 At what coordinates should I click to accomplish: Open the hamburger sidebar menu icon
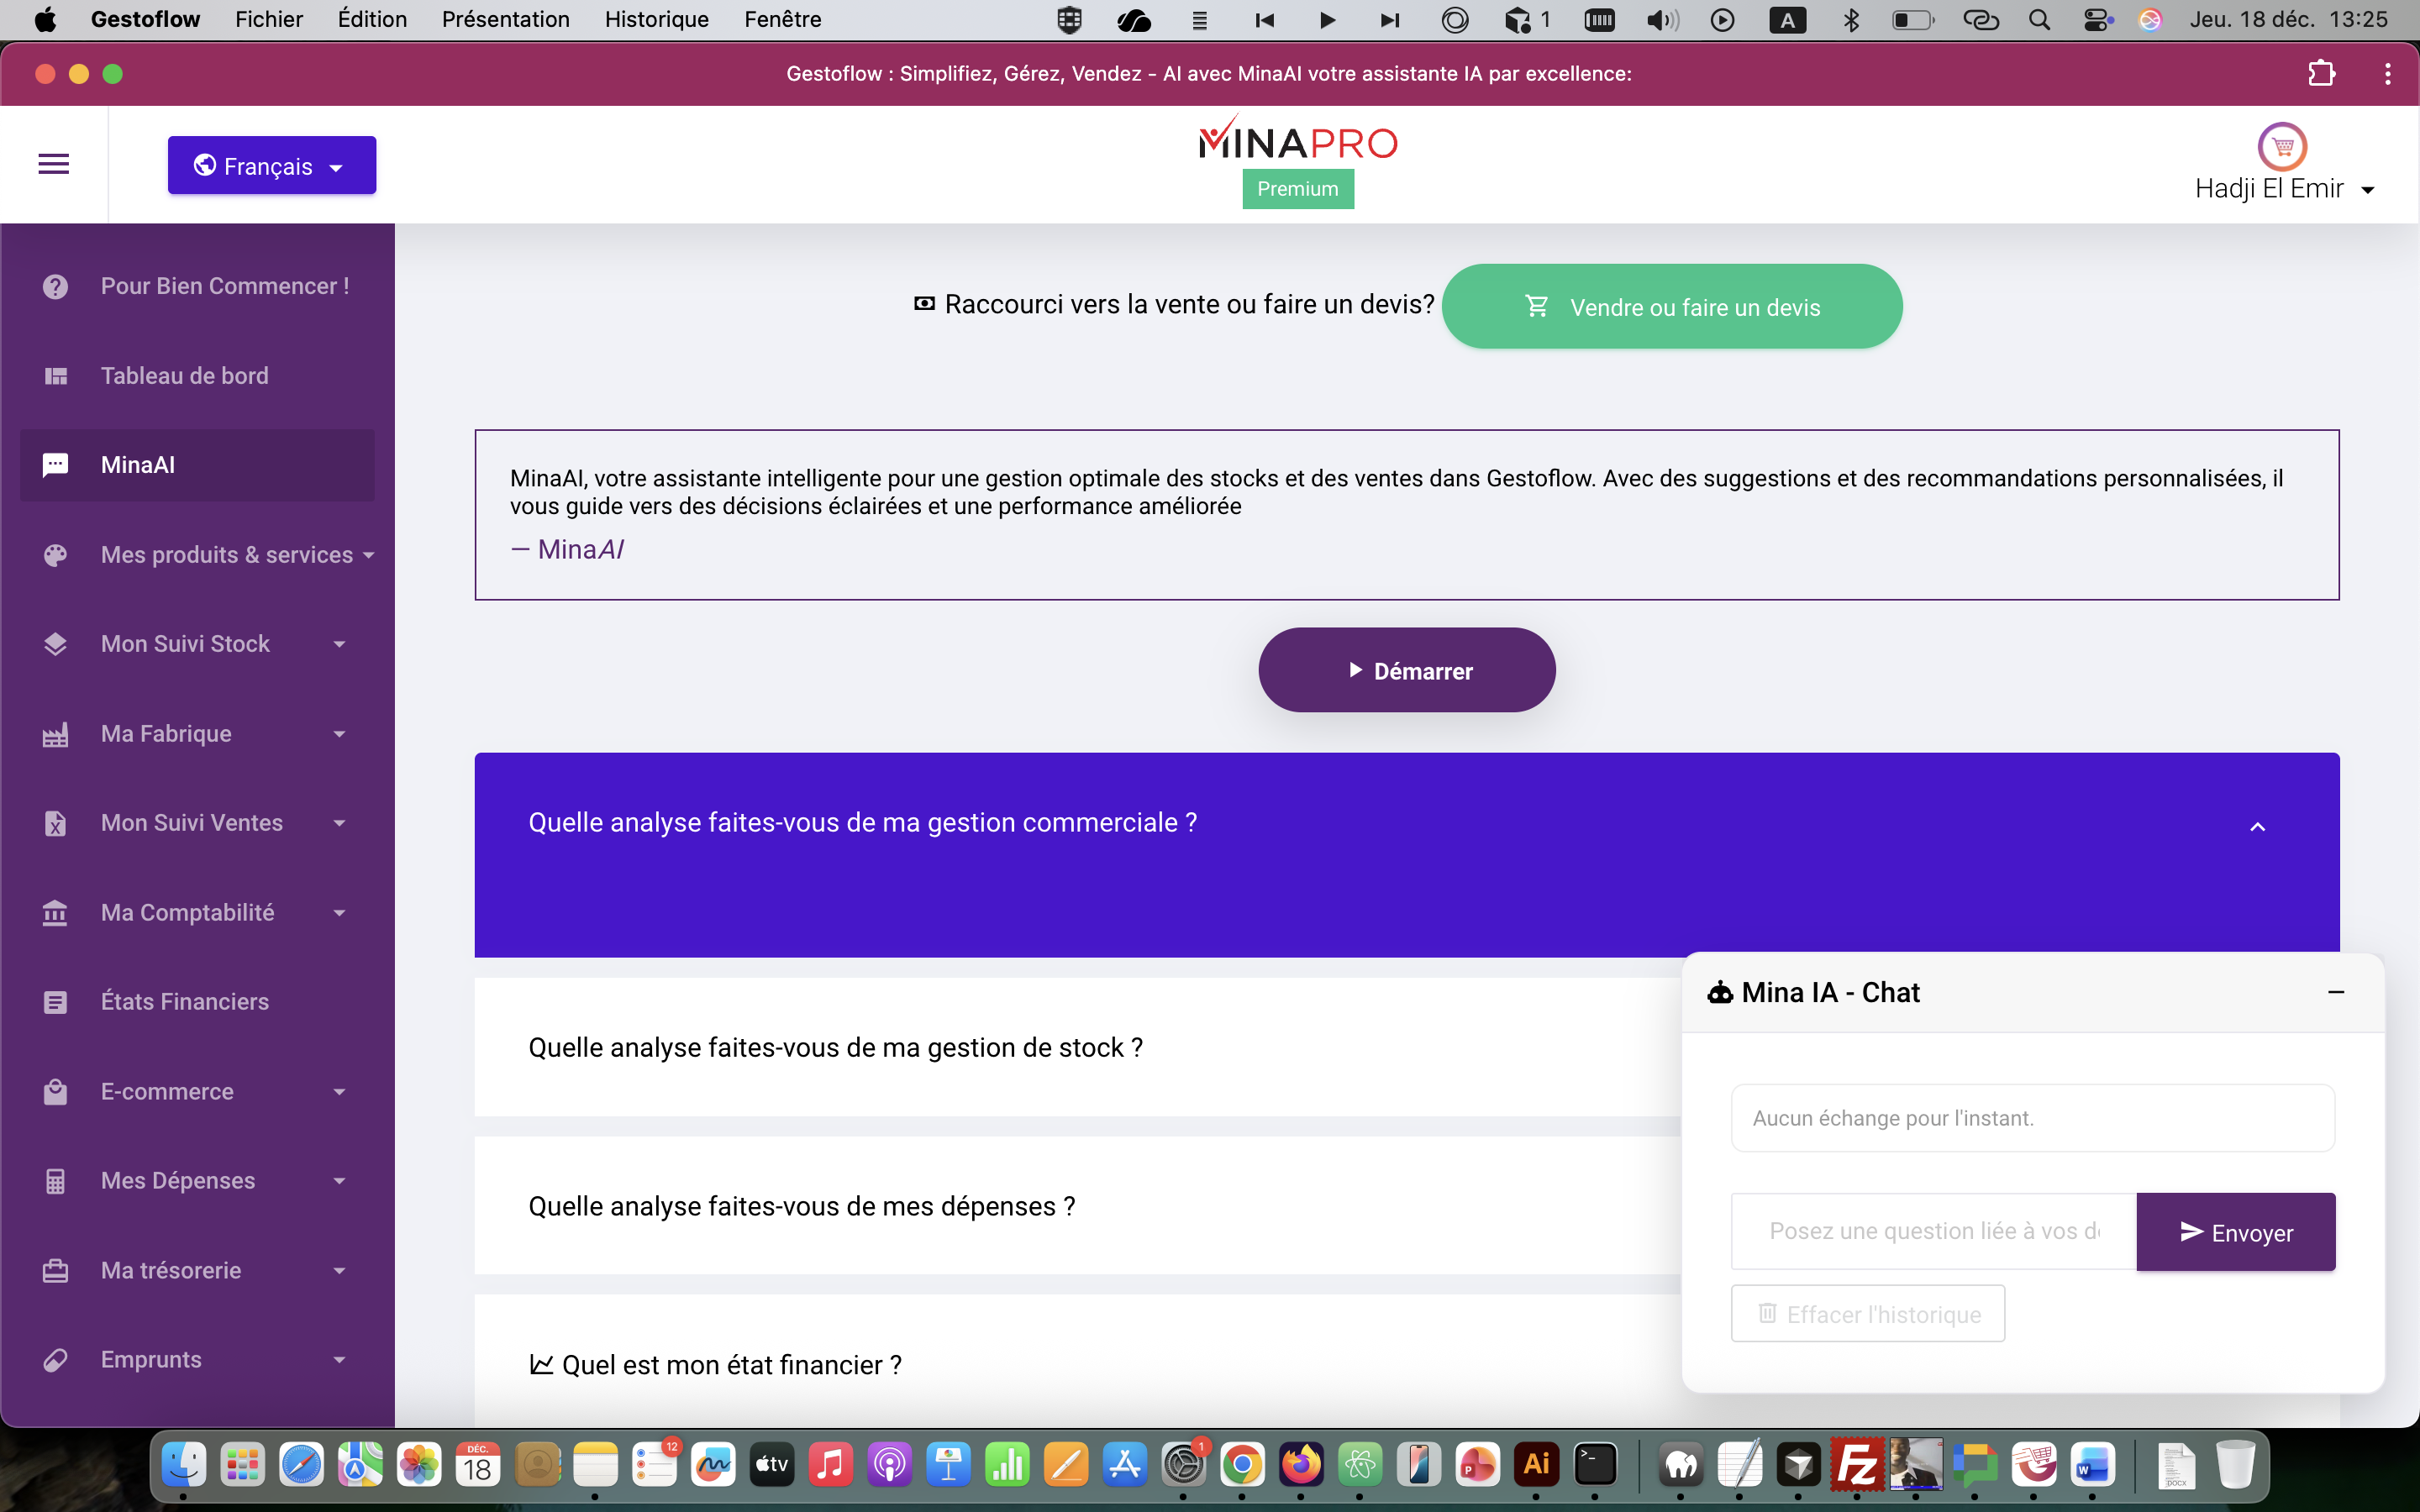[x=54, y=164]
